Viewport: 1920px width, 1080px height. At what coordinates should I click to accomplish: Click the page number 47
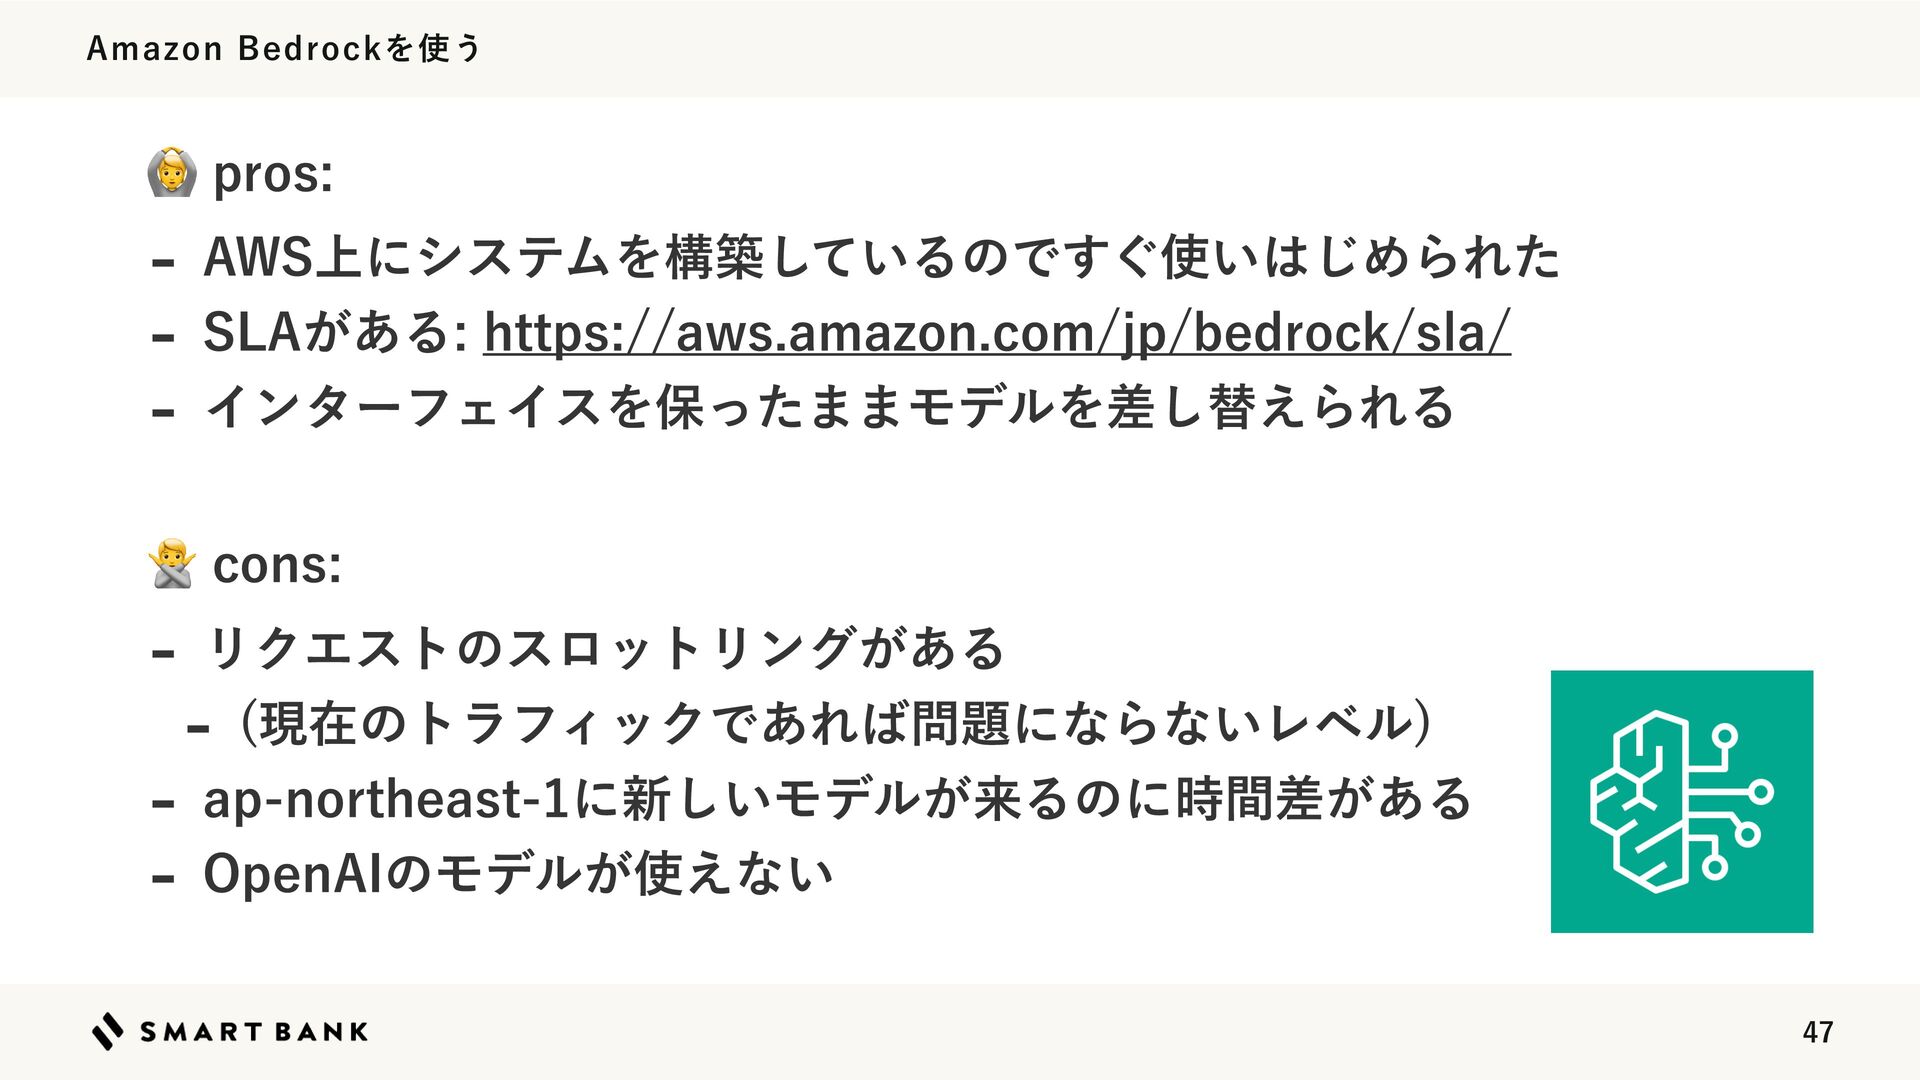point(1817,1032)
